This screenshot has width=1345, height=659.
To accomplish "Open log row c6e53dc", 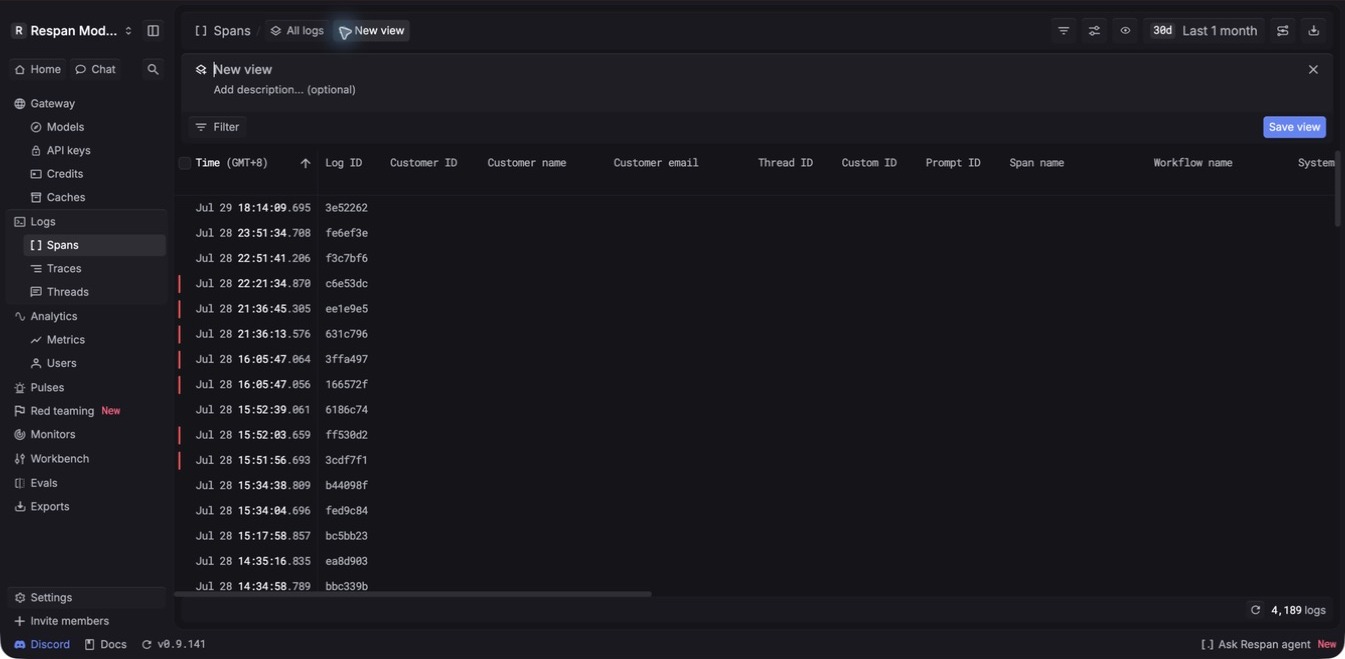I will click(x=755, y=284).
